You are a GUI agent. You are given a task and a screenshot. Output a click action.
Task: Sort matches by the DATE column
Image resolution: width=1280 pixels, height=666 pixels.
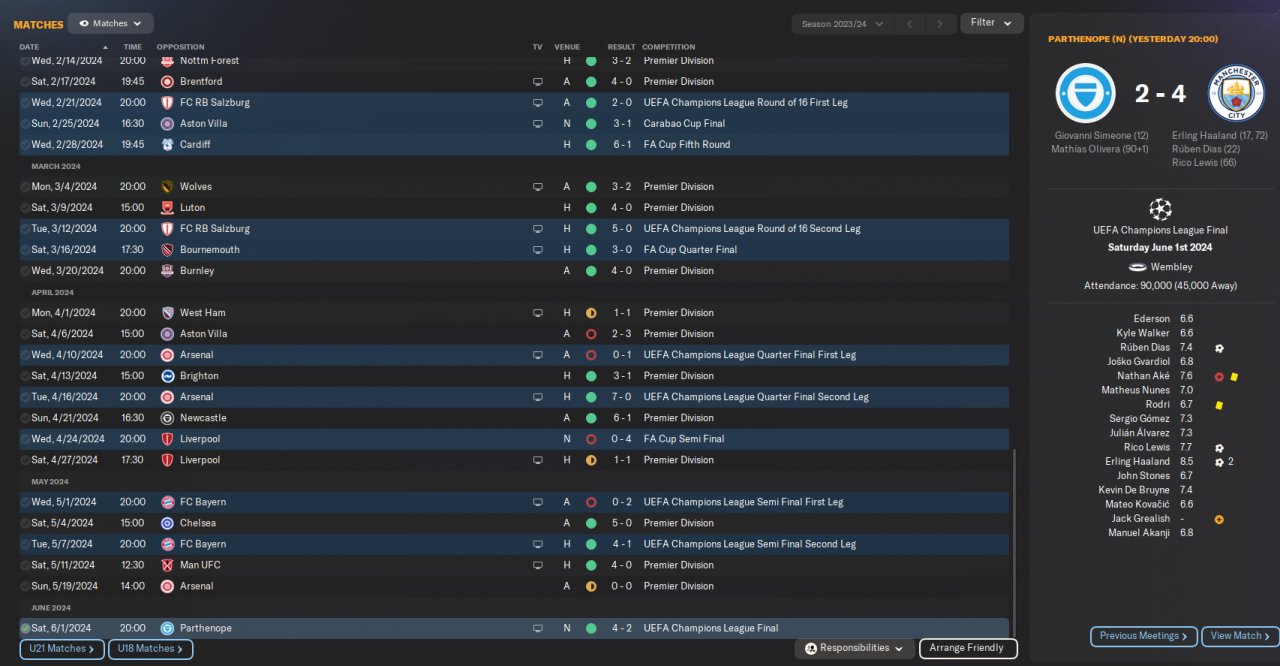pyautogui.click(x=29, y=47)
